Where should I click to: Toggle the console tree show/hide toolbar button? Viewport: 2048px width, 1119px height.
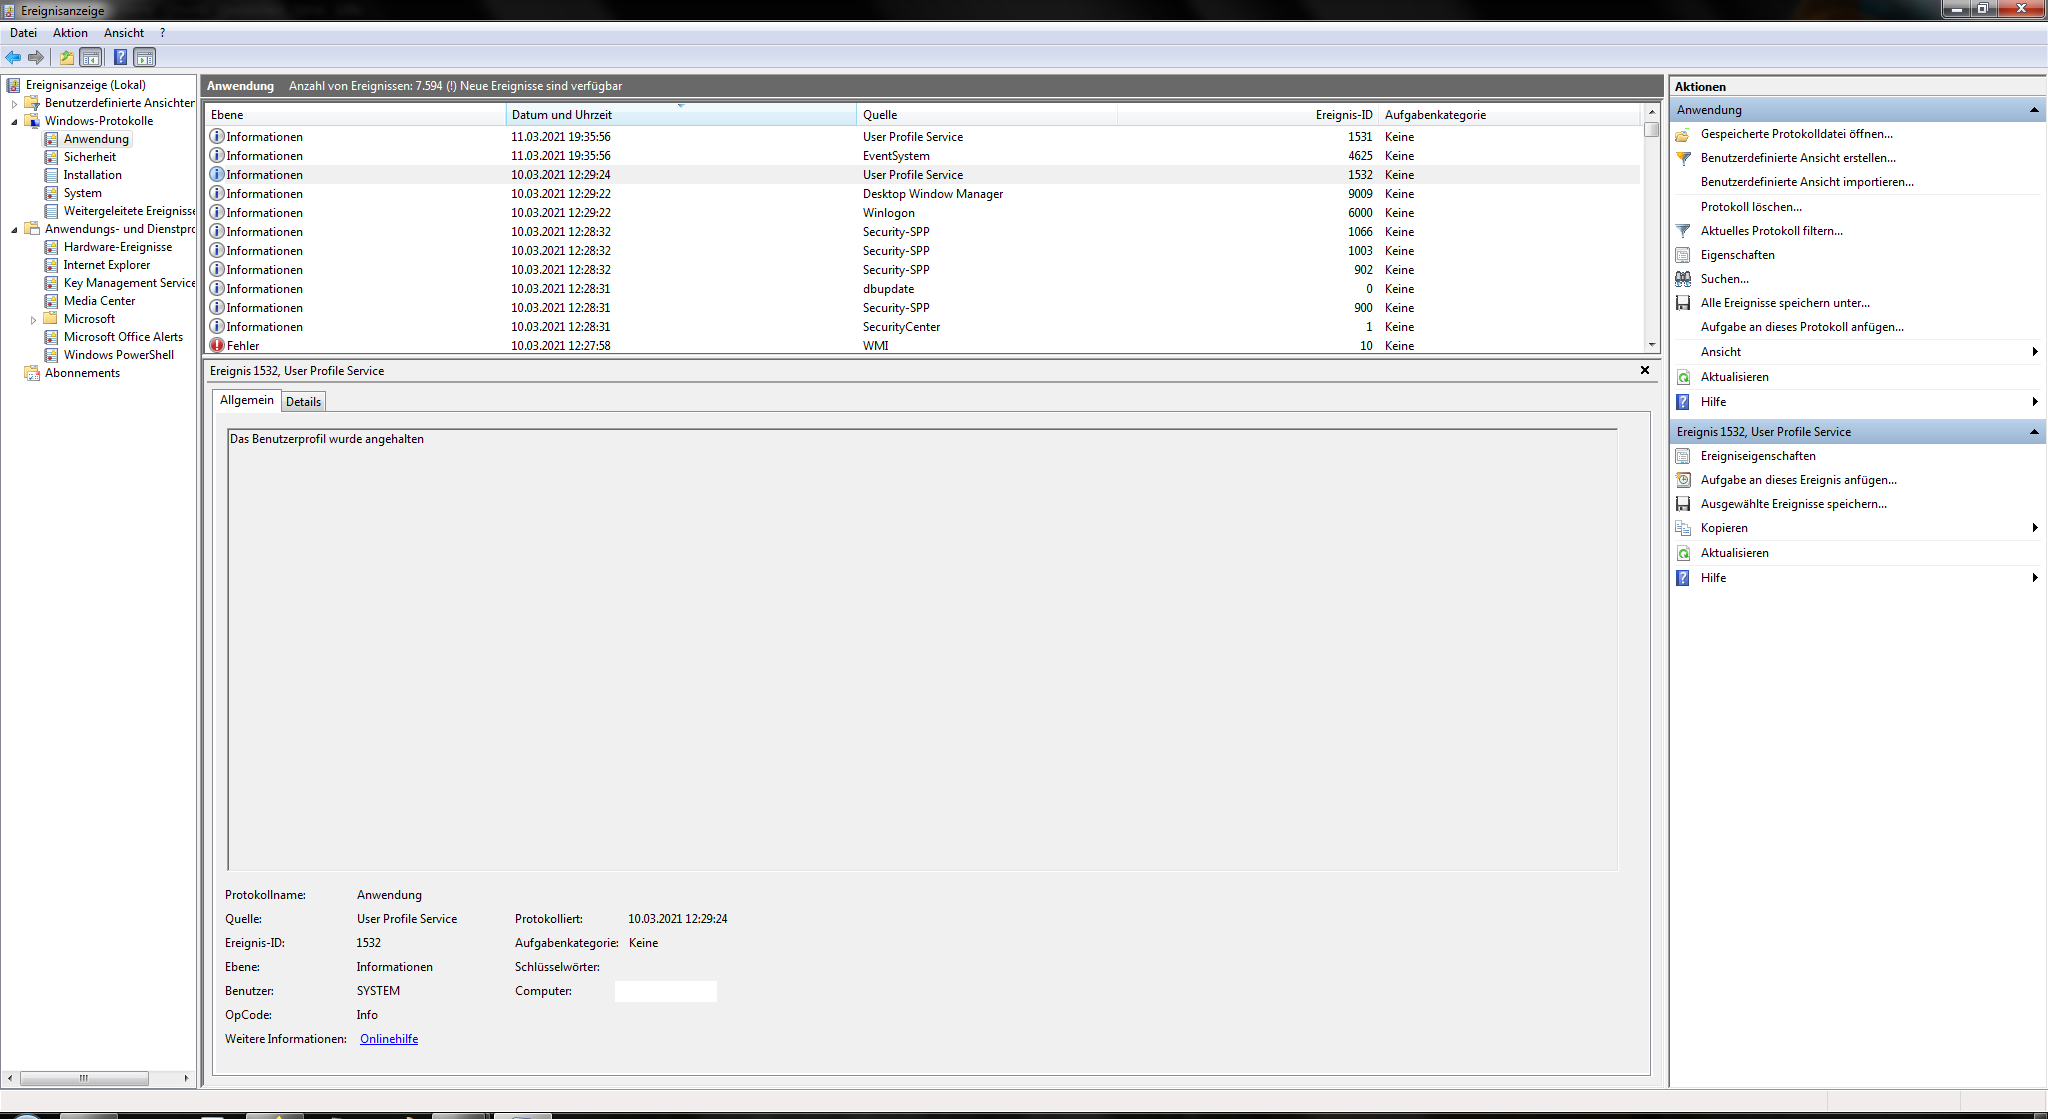click(x=91, y=57)
